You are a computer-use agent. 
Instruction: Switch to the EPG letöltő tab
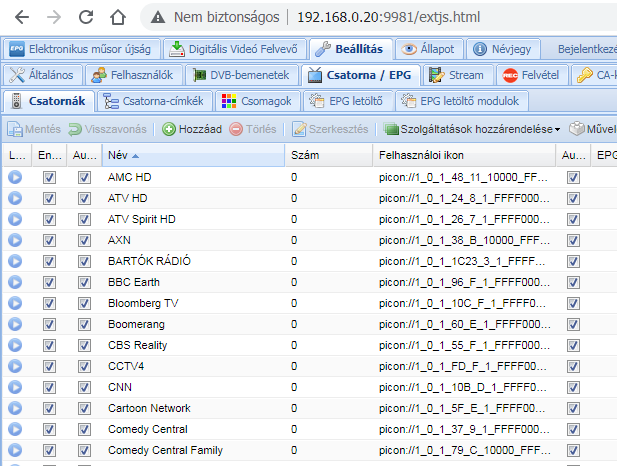[x=348, y=101]
